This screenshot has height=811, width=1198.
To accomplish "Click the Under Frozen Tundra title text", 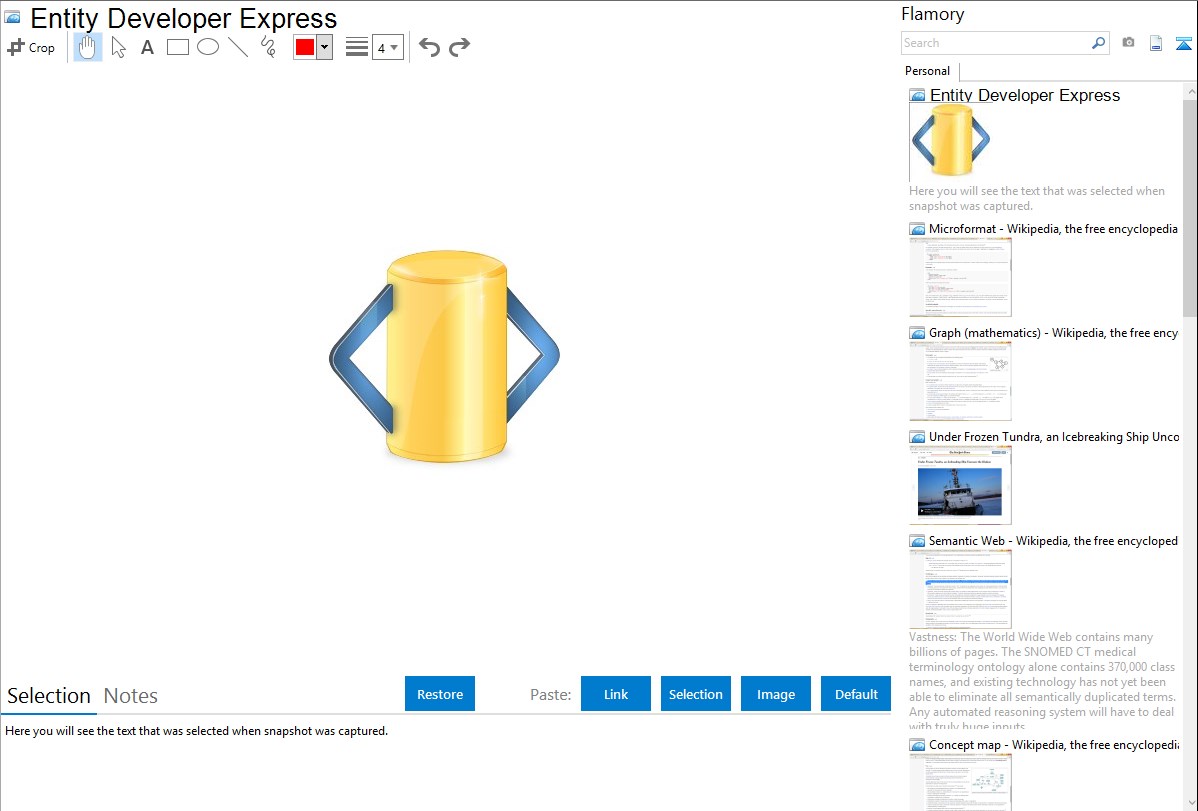I will pyautogui.click(x=1054, y=436).
